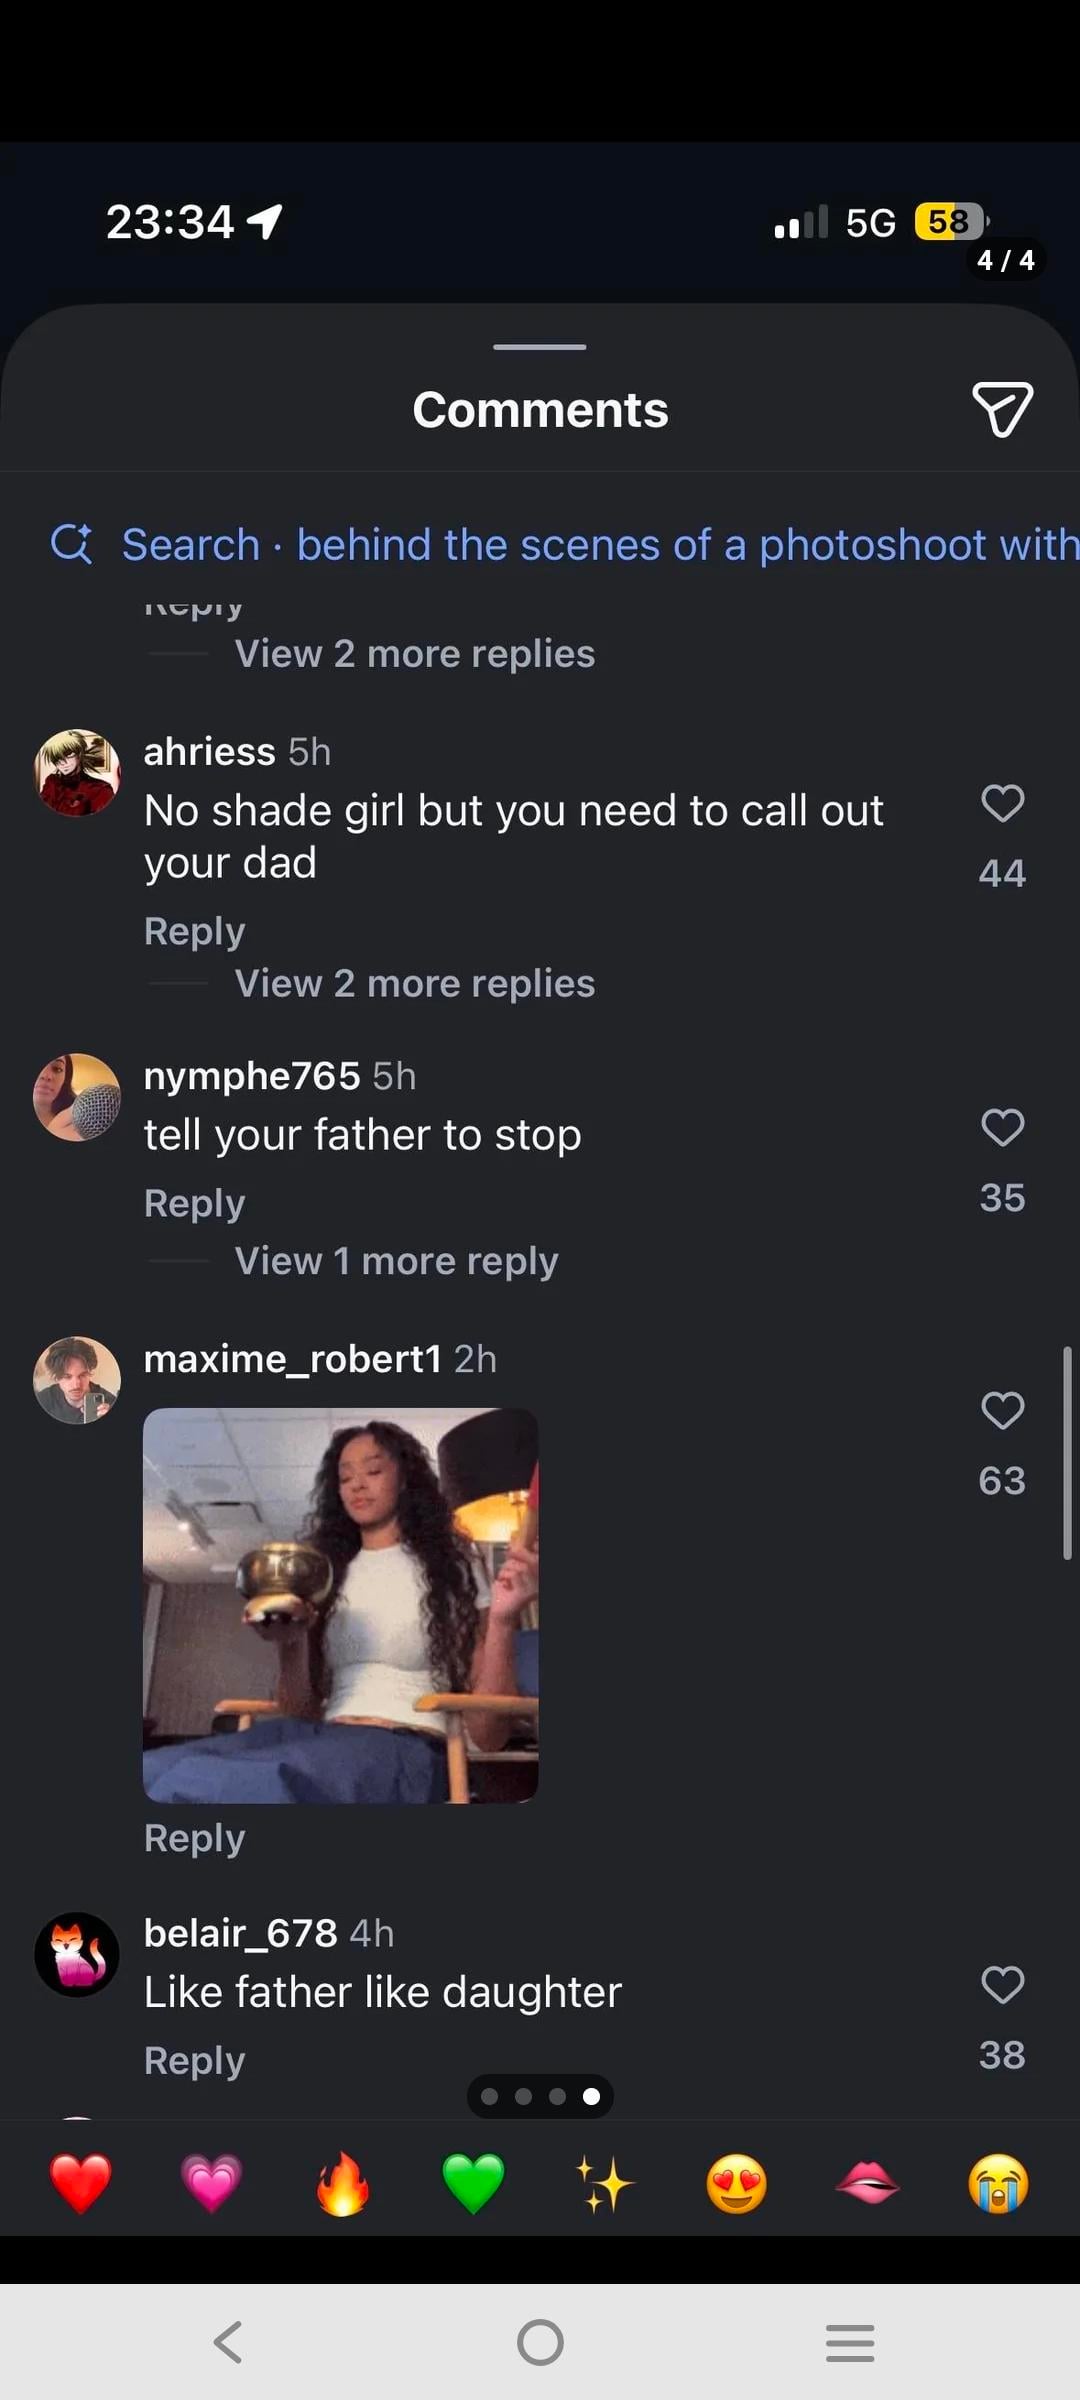1080x2400 pixels.
Task: Insert the crying face emoji
Action: 998,2183
